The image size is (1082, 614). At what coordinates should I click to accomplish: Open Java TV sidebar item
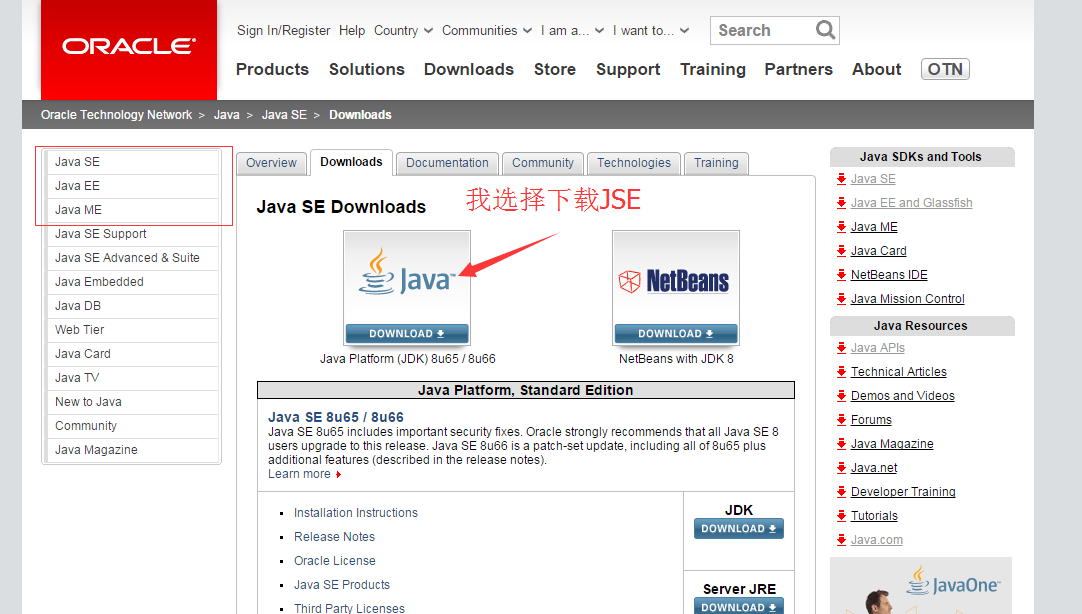coord(132,378)
